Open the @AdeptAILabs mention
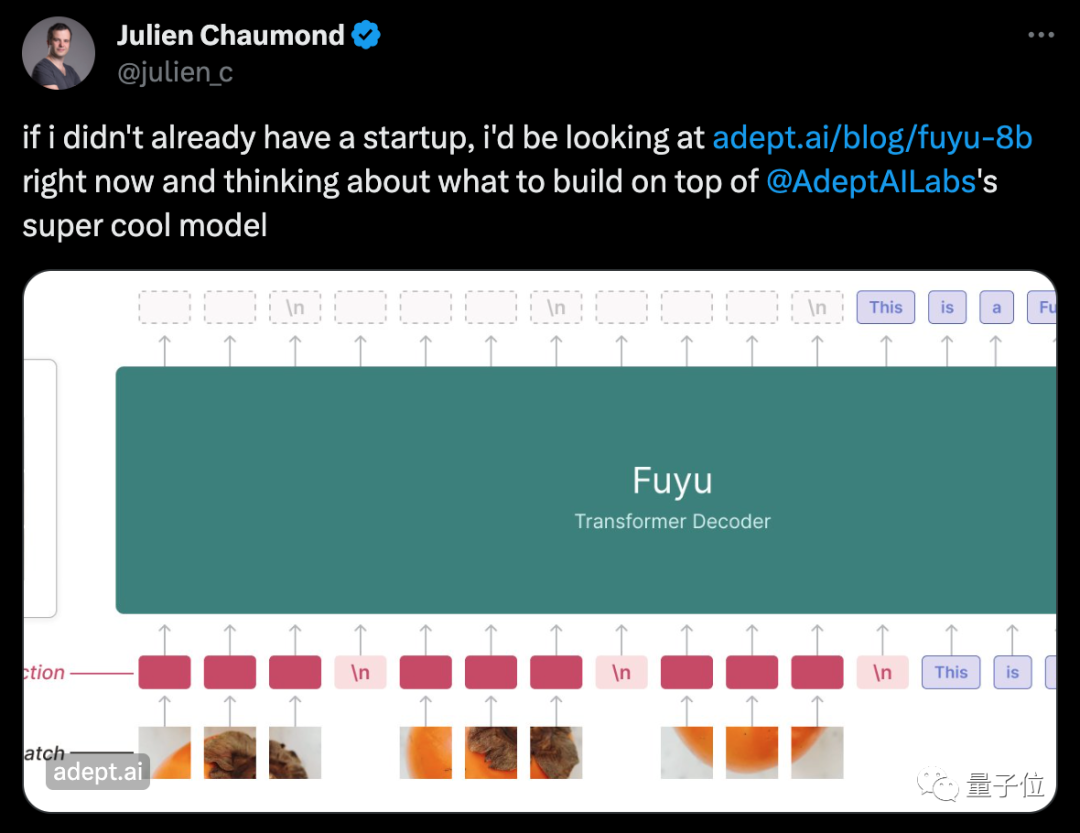 click(871, 182)
